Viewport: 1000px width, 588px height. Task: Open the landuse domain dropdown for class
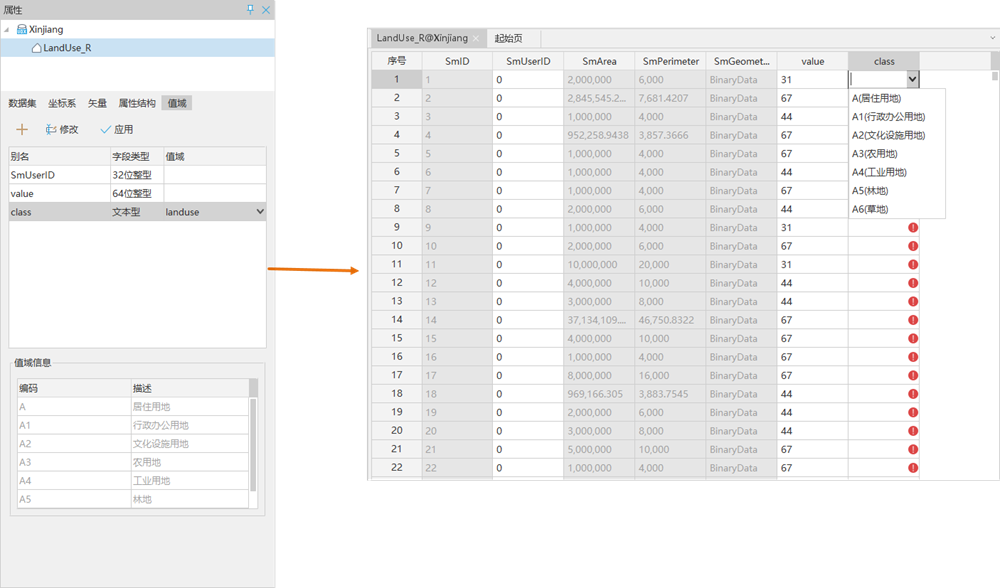260,212
